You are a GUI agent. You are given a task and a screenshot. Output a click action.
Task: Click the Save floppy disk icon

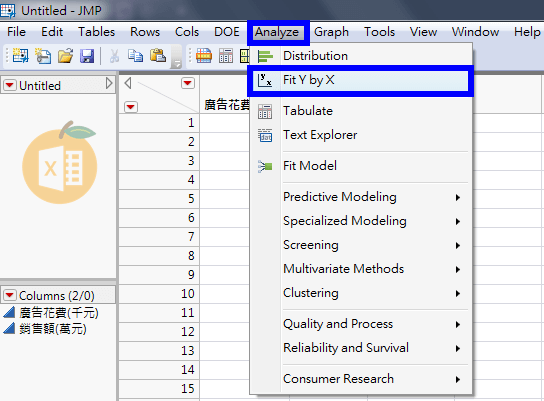click(87, 56)
